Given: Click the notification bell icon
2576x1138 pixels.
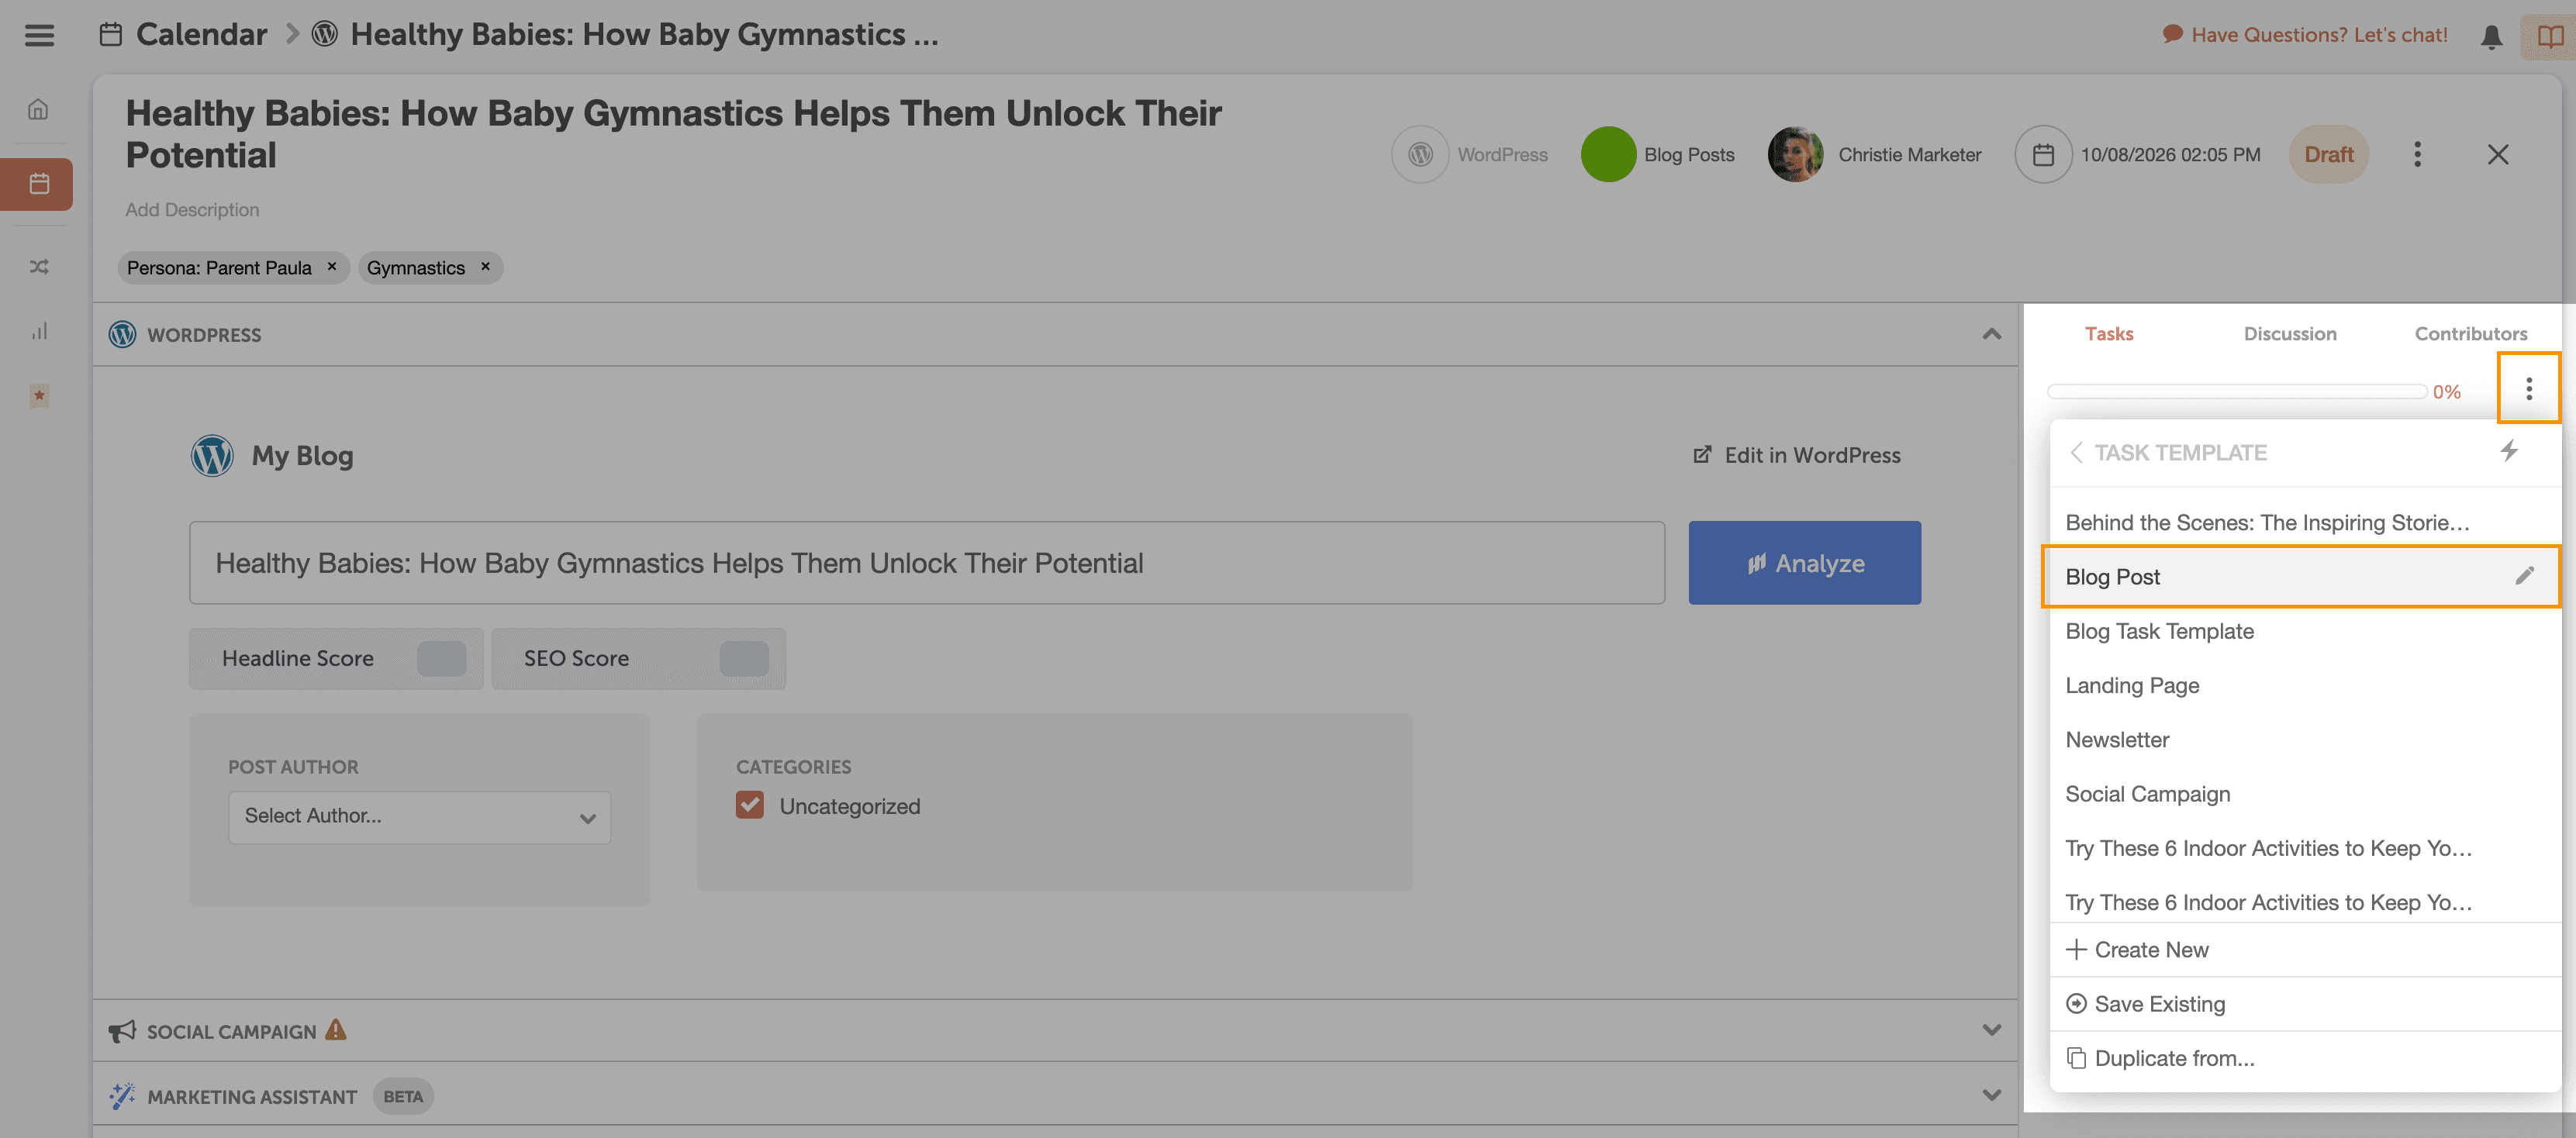Looking at the screenshot, I should point(2491,36).
